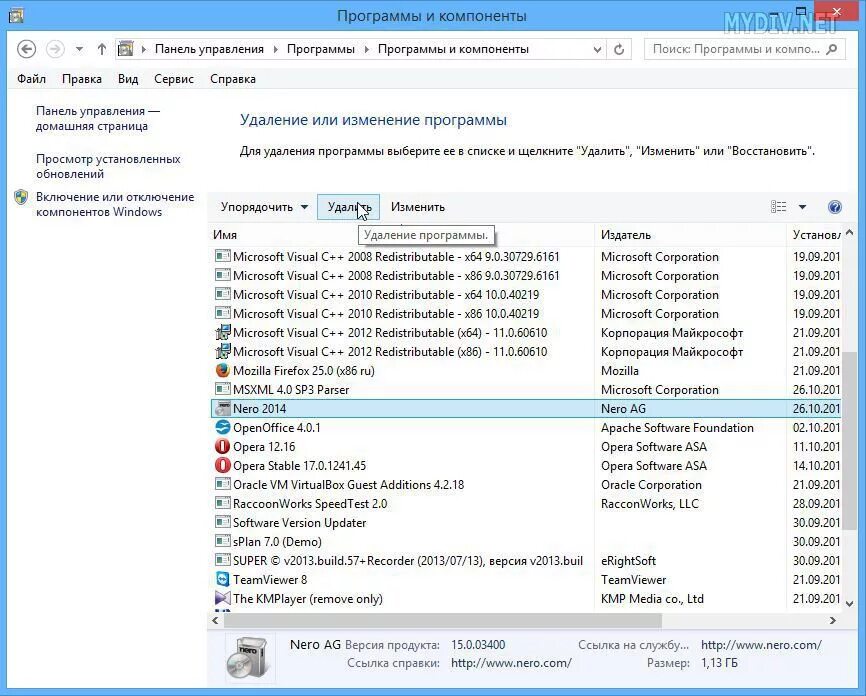
Task: Select Mozilla Firefox 25.0 (x86 ru) name
Action: (304, 371)
